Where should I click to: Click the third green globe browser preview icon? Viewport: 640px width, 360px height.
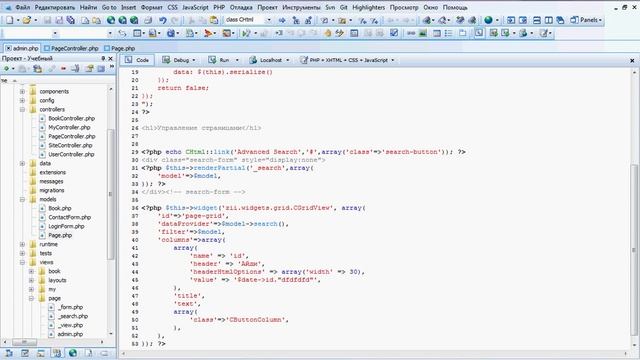tap(134, 20)
